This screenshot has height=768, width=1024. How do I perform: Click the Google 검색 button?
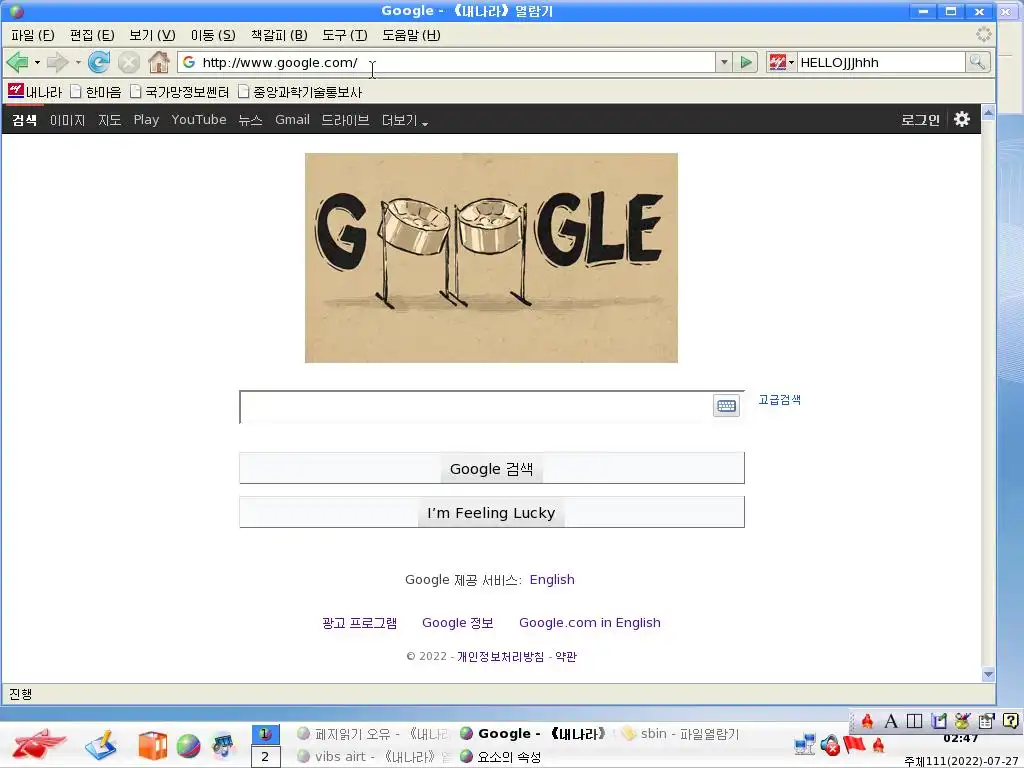coord(492,468)
